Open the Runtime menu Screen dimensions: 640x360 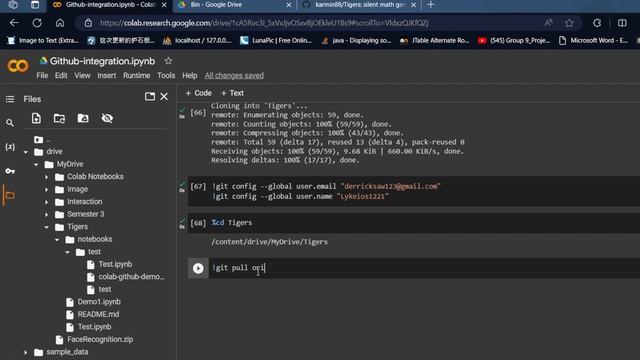point(137,76)
